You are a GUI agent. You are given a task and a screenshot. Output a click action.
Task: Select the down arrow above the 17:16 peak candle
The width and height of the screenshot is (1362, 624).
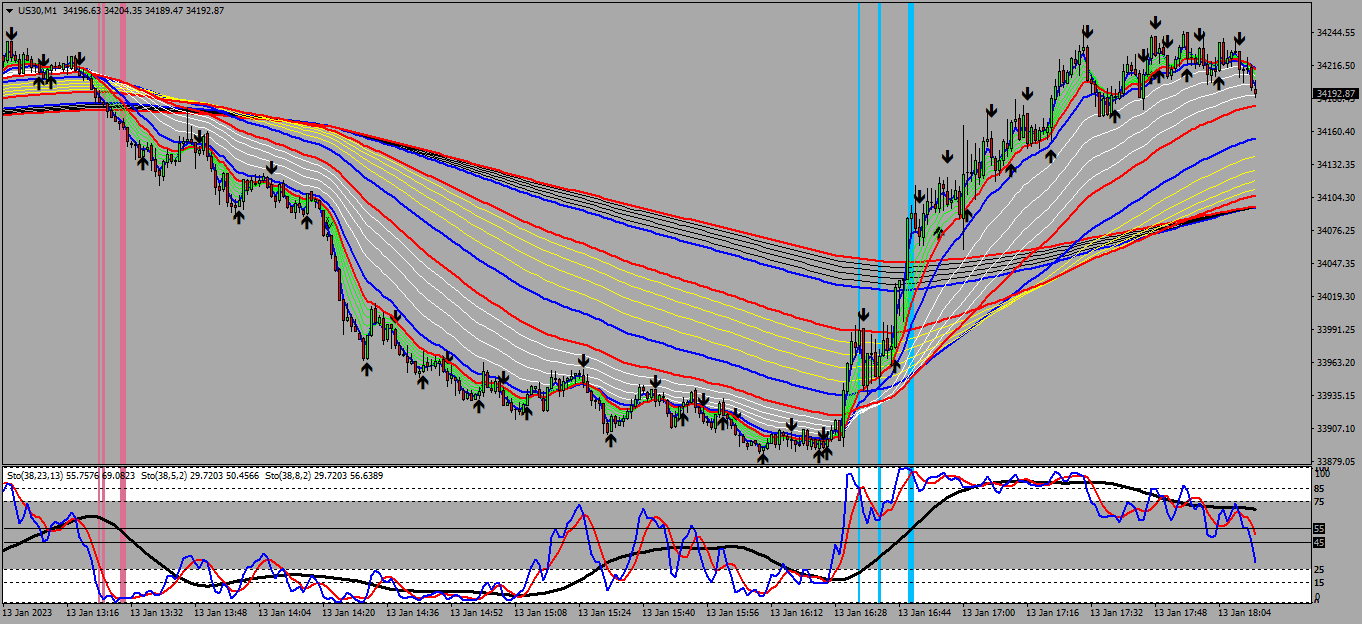1087,32
